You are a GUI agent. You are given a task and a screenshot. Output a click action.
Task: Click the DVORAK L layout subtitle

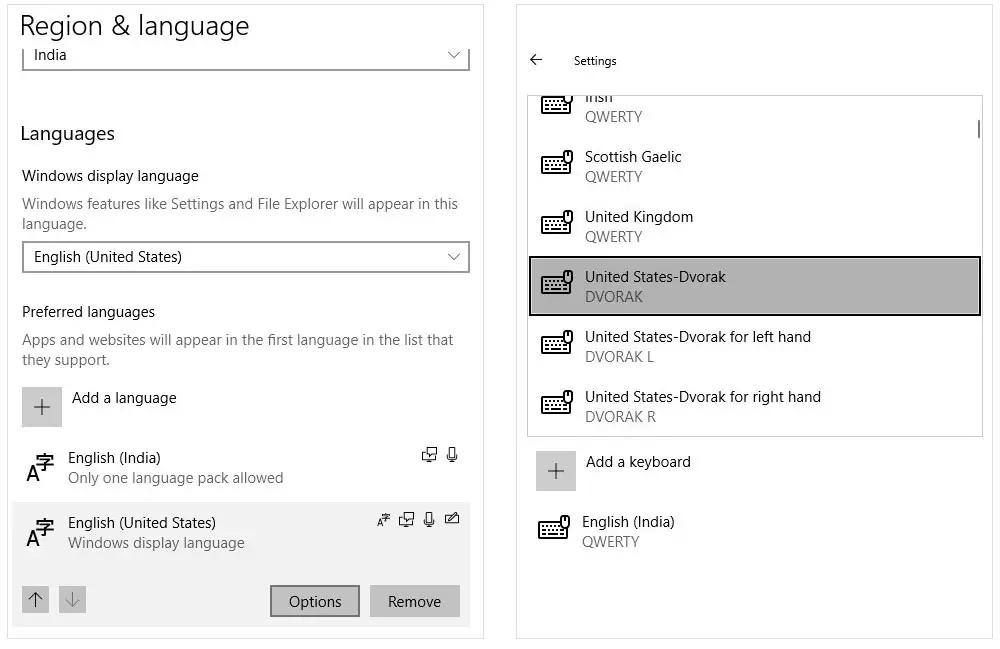click(619, 357)
